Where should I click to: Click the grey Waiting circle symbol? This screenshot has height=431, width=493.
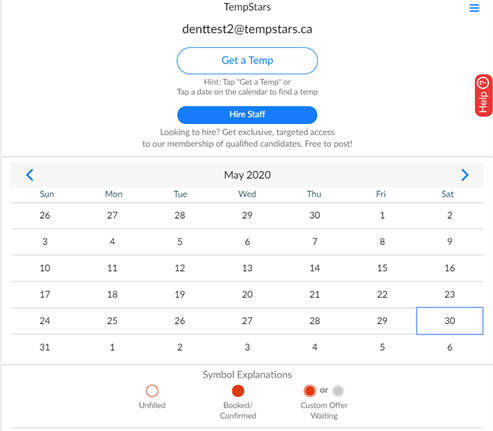(338, 391)
